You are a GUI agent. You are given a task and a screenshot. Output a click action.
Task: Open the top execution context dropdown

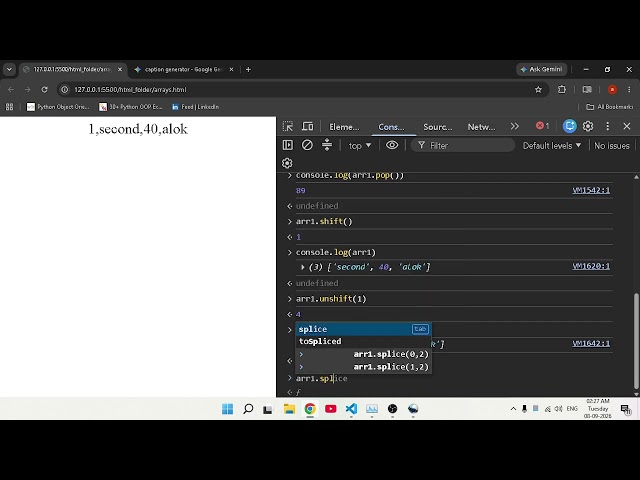click(360, 145)
